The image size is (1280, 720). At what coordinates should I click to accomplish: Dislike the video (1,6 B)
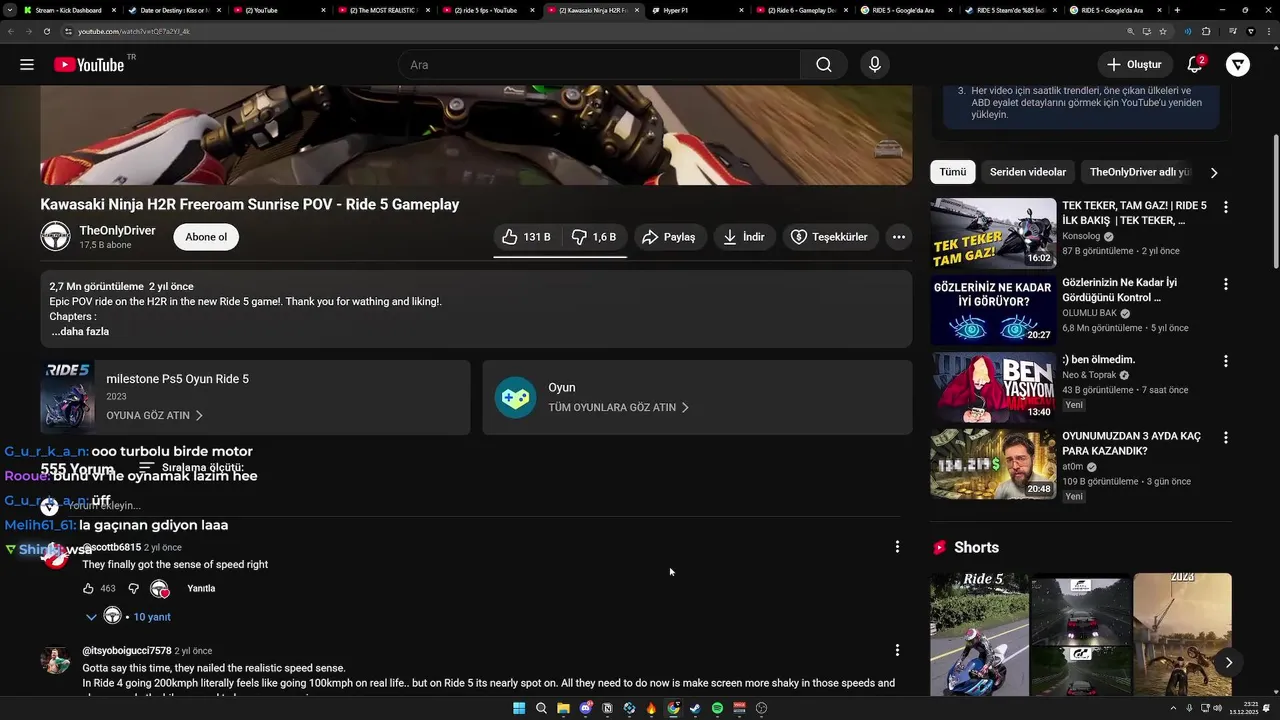[x=594, y=237]
